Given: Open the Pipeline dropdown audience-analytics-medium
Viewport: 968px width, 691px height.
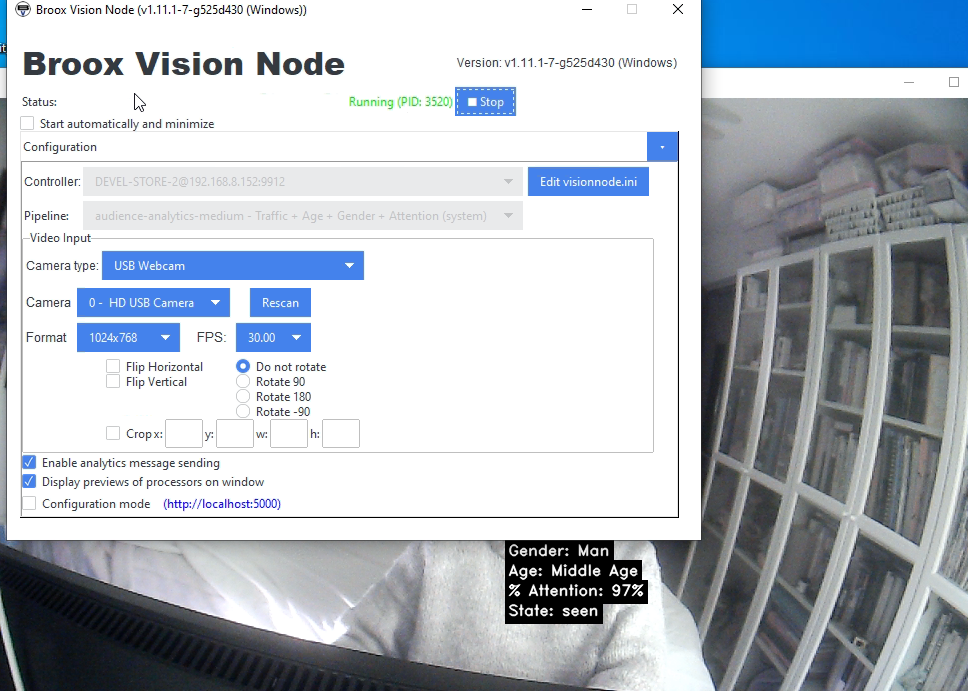Looking at the screenshot, I should 303,216.
